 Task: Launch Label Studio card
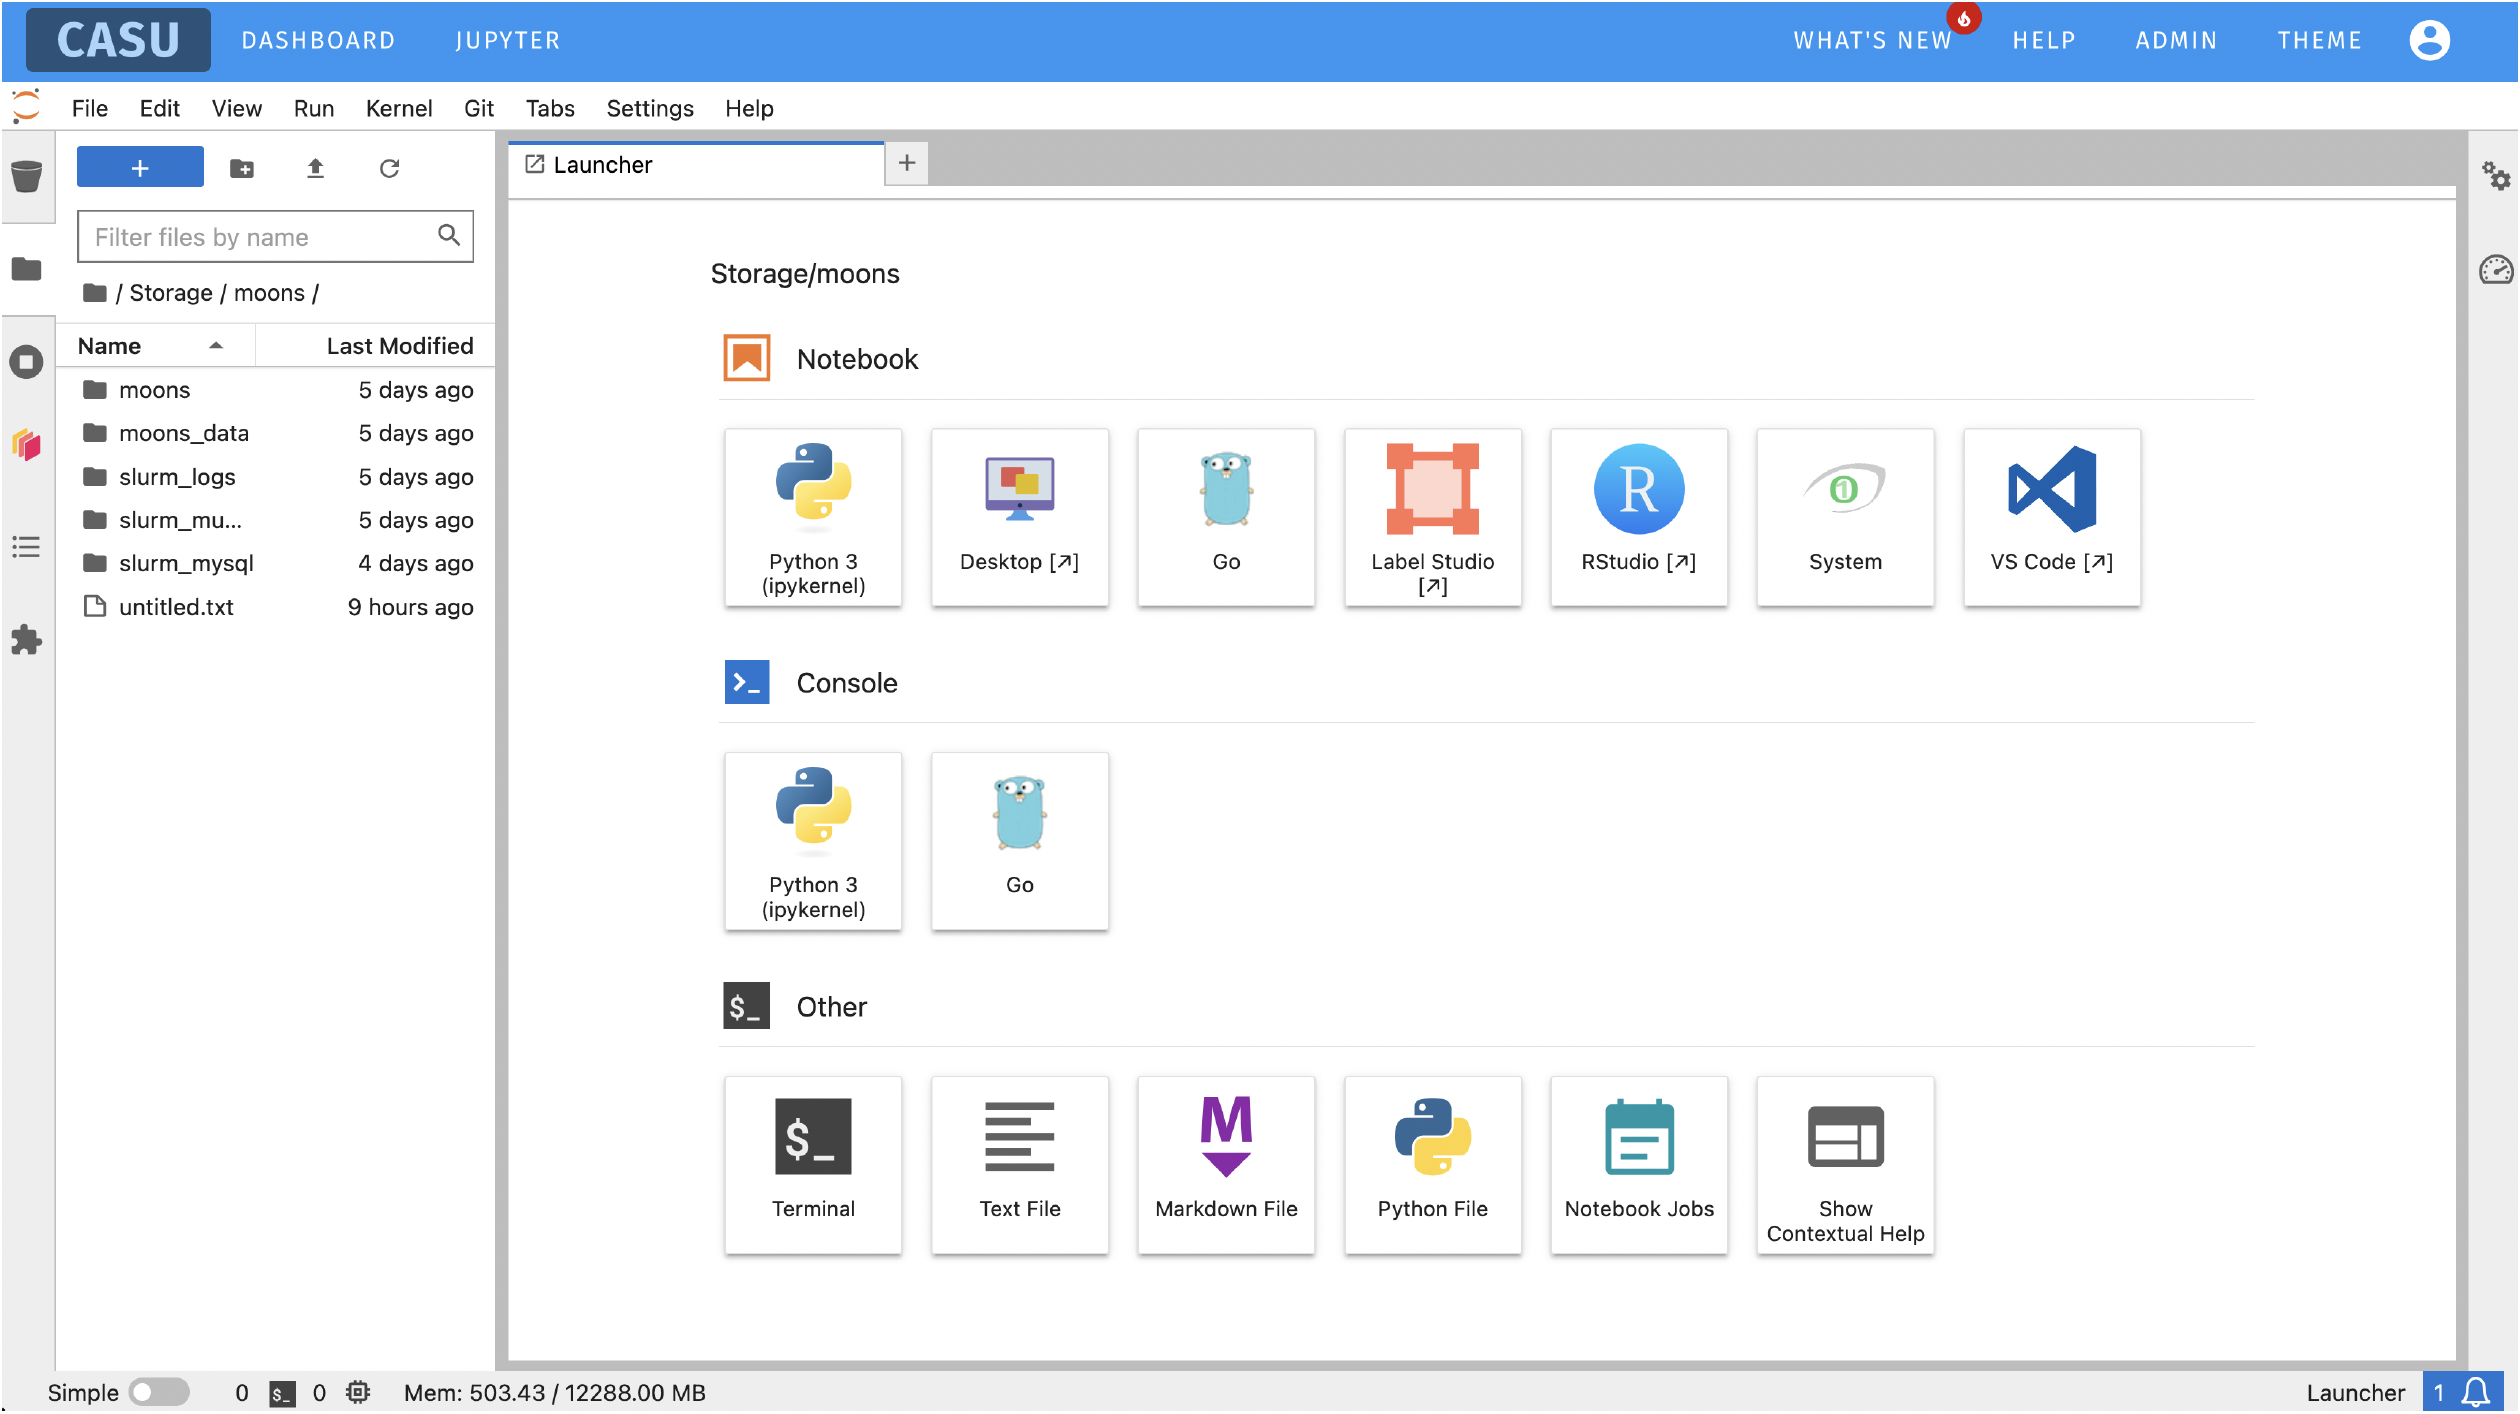[1432, 517]
